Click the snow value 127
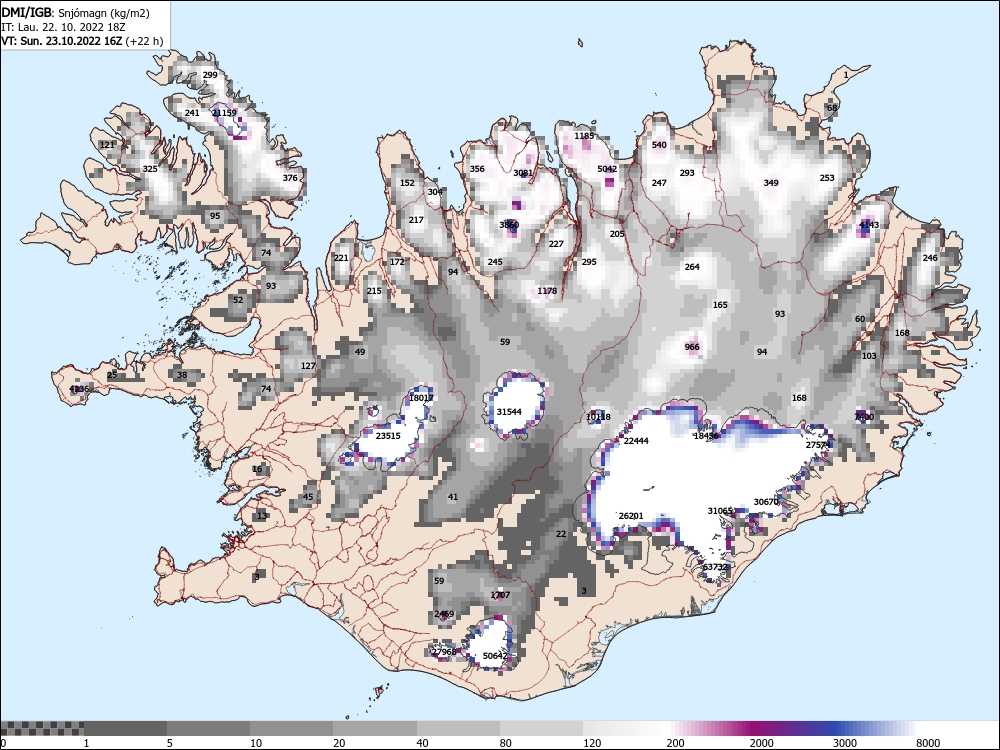Viewport: 1000px width, 750px height. (308, 366)
